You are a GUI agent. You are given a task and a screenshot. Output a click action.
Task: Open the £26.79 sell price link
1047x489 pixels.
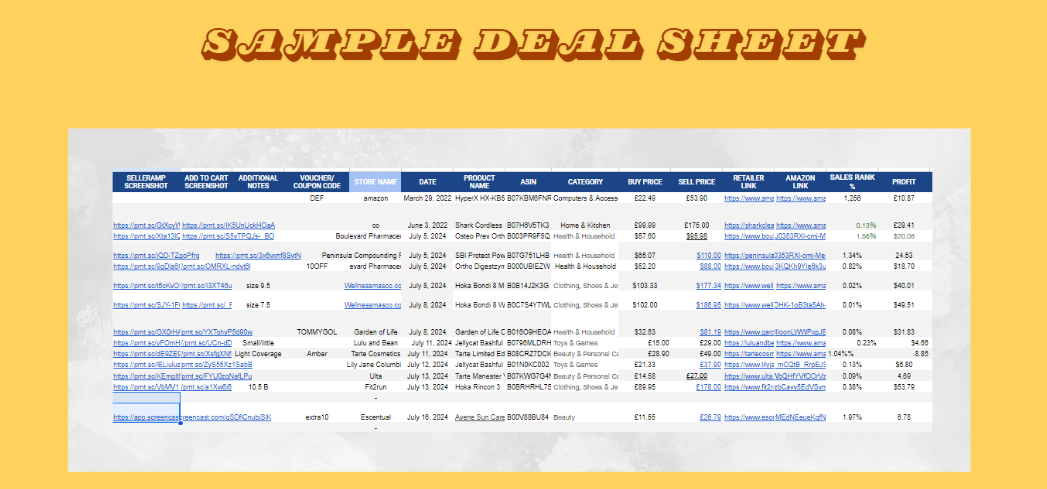pyautogui.click(x=710, y=418)
